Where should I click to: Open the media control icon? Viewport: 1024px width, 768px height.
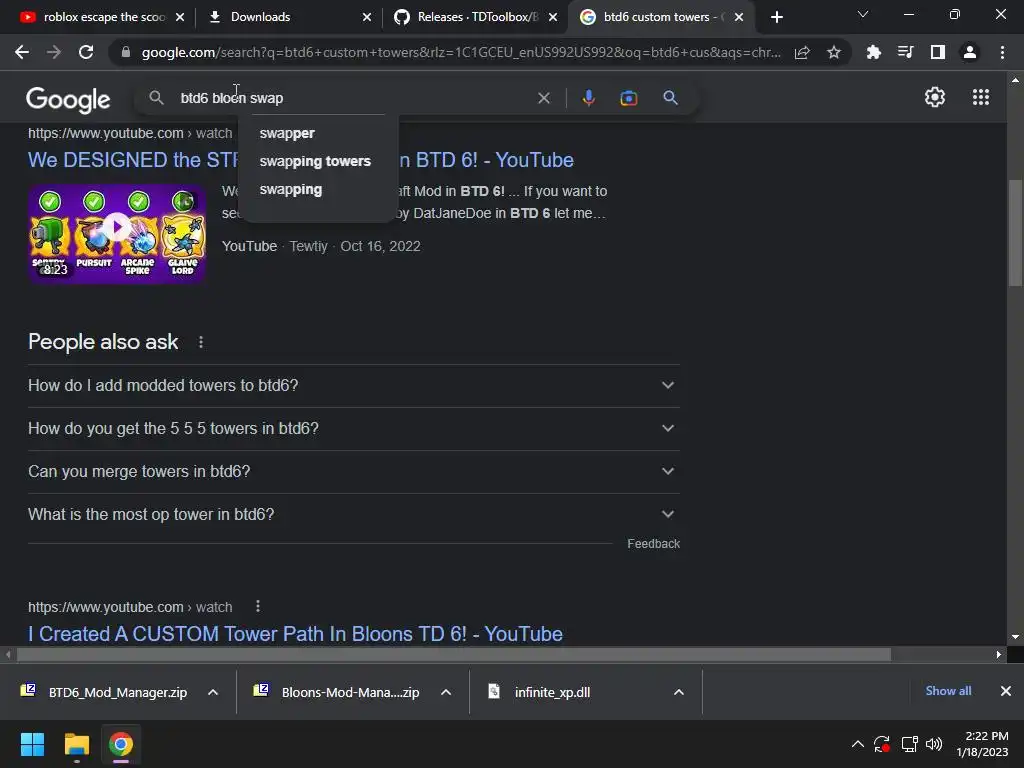coord(905,52)
